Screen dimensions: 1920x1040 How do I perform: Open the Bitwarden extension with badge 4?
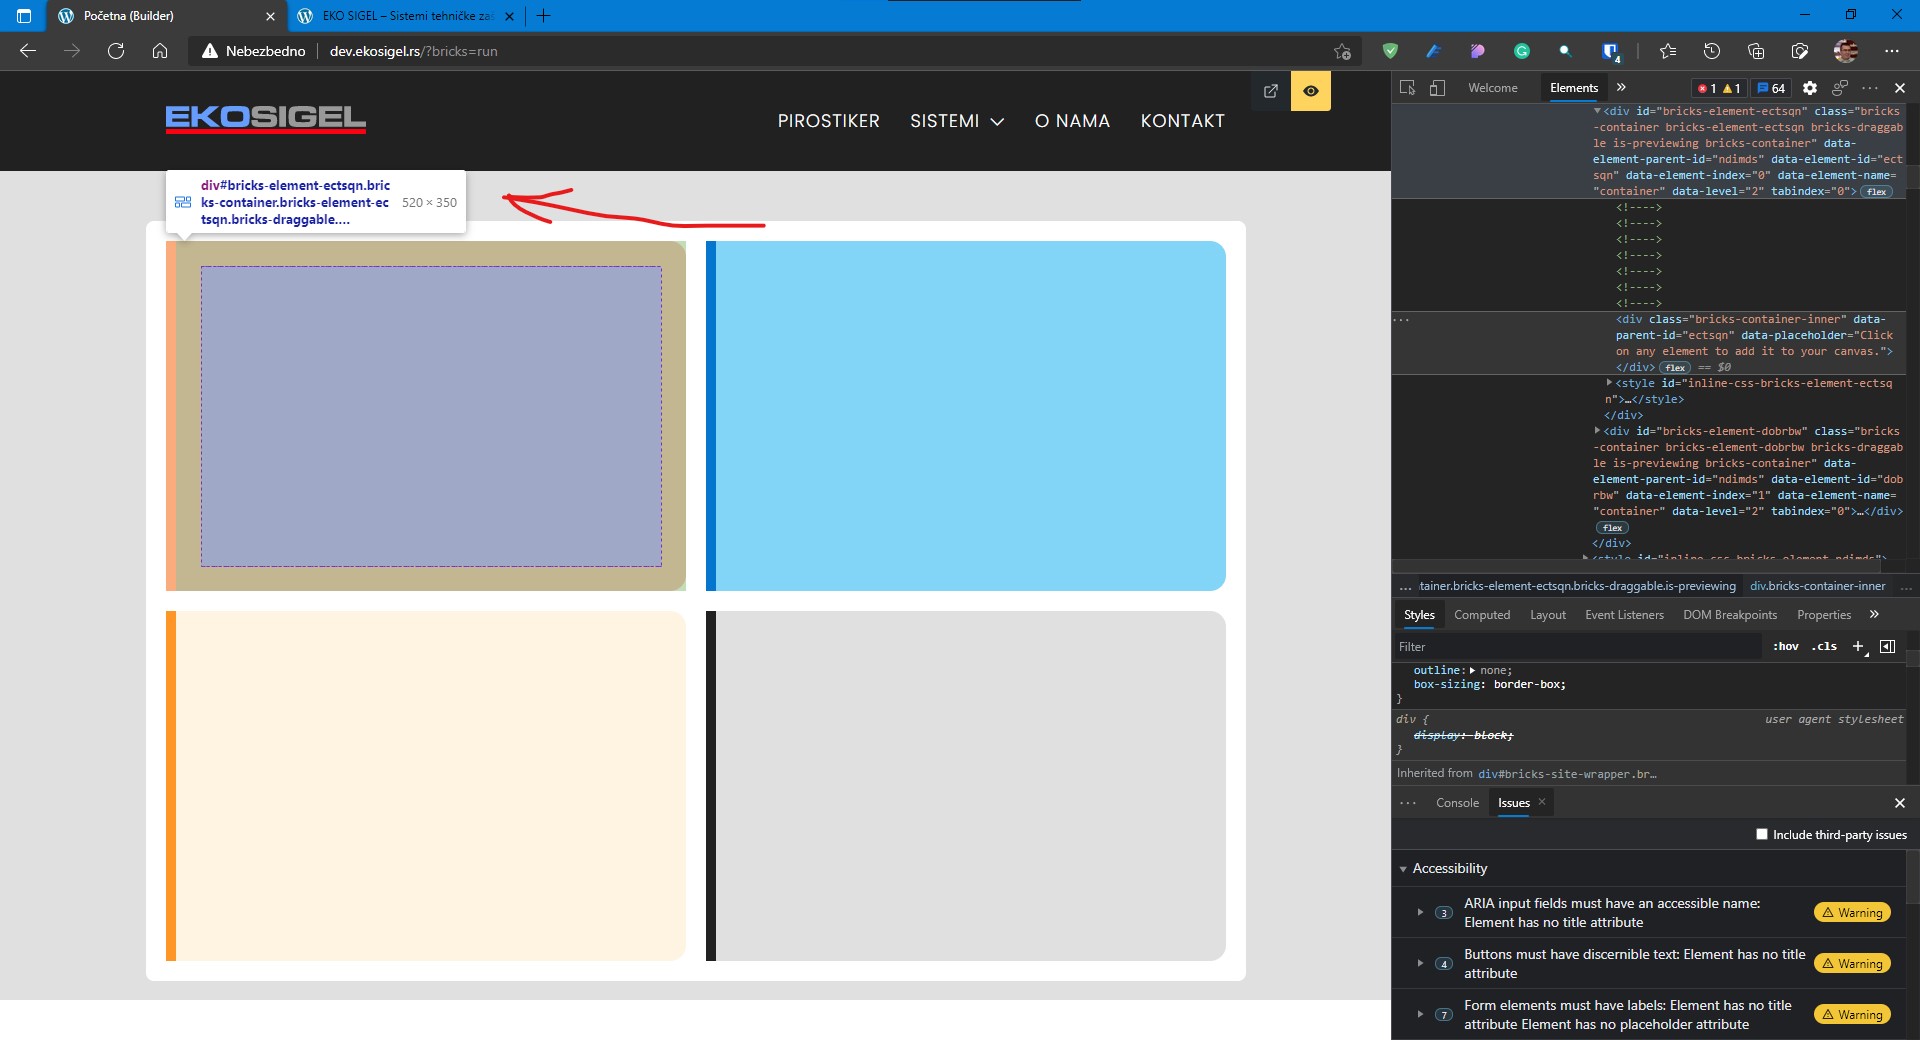[1610, 52]
